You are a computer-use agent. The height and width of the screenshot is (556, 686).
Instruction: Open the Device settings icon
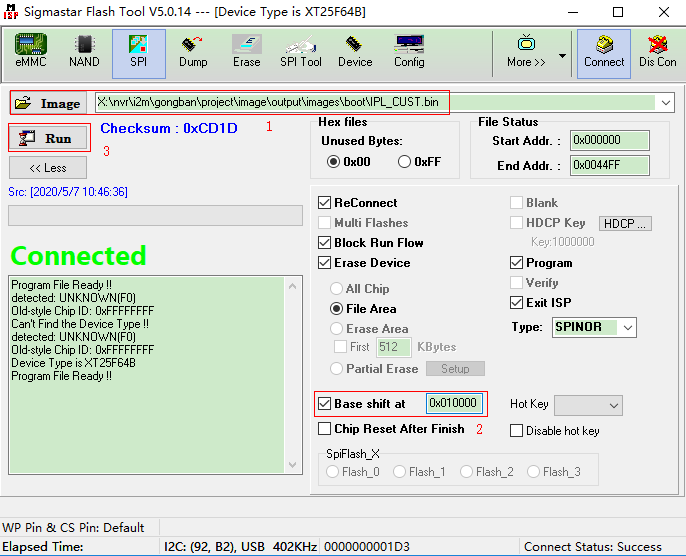(355, 52)
